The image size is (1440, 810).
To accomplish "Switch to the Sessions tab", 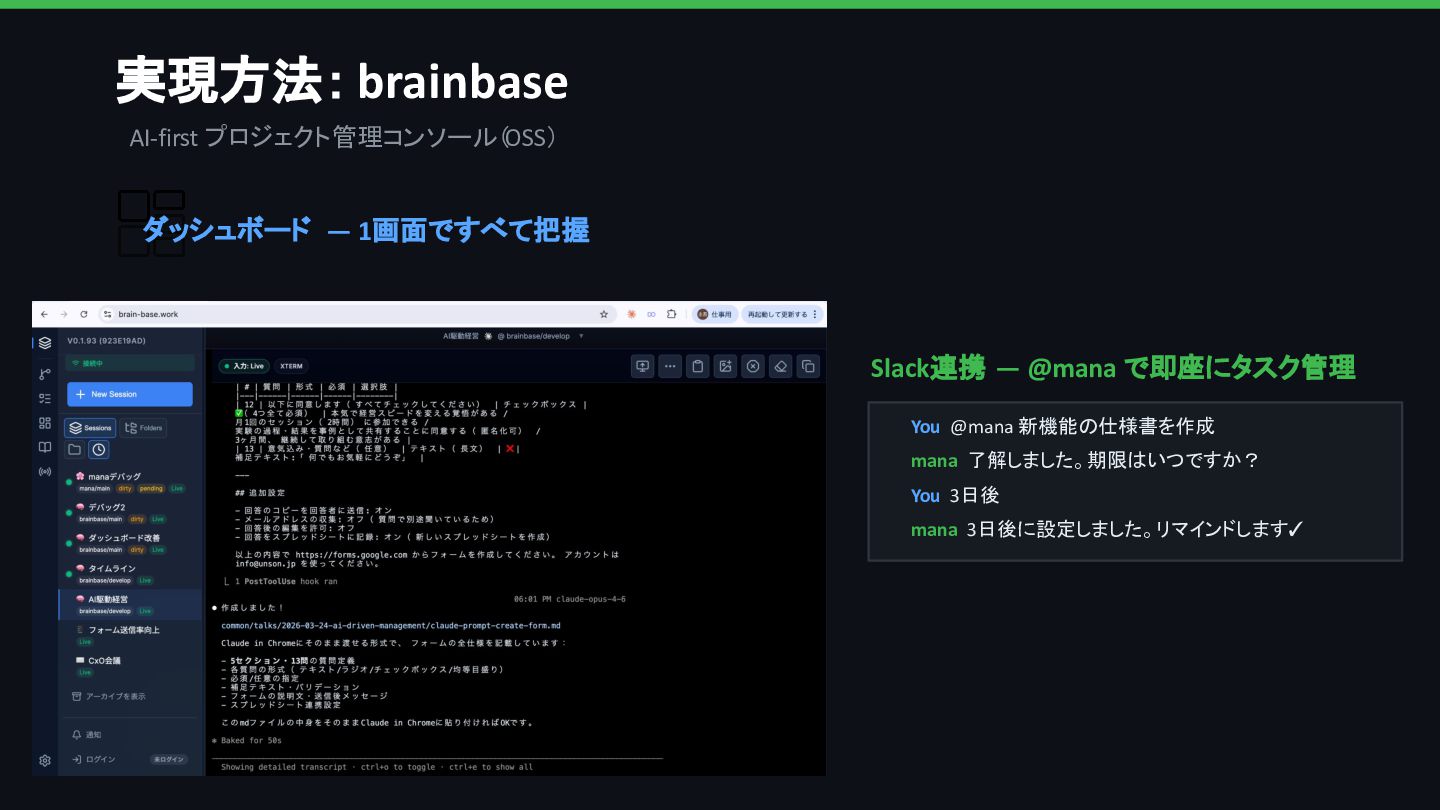I will click(x=90, y=428).
